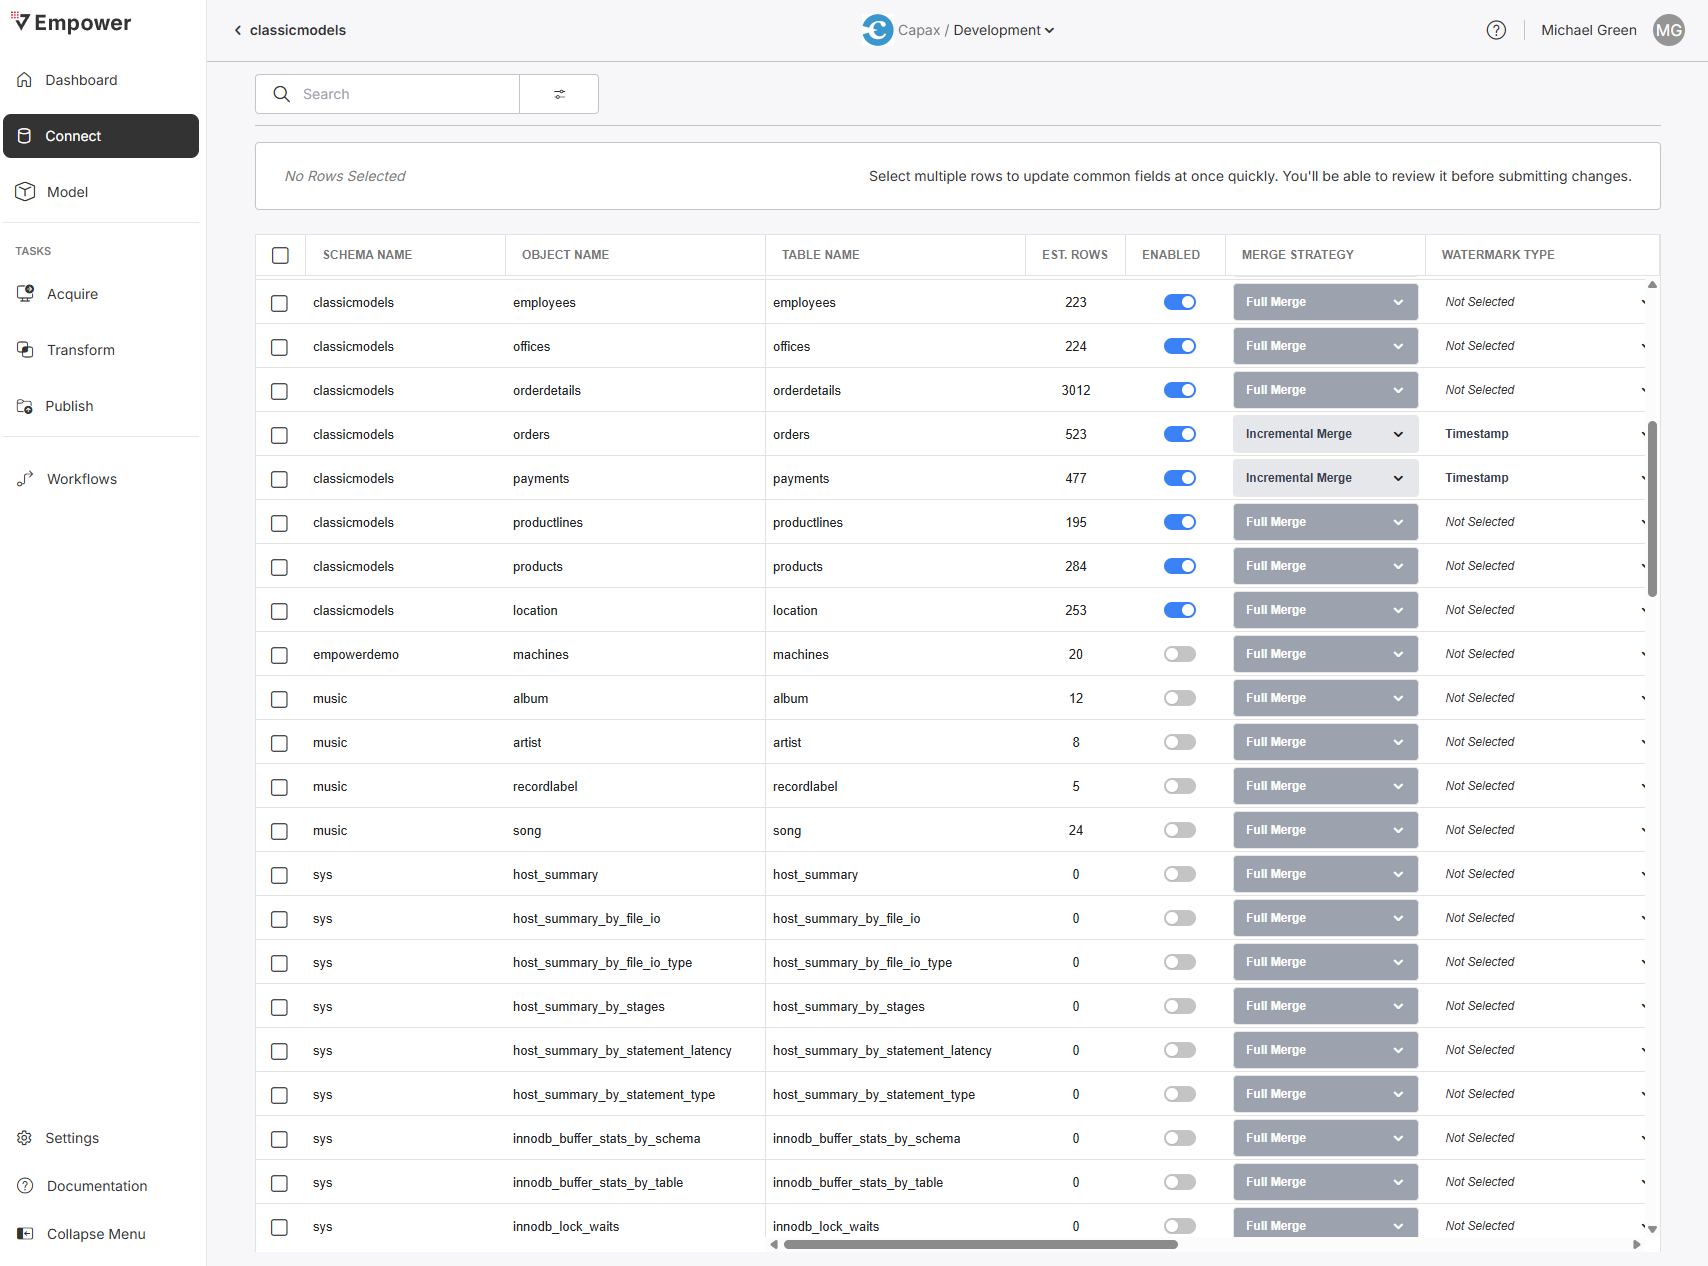
Task: Disable the products enabled toggle
Action: (1180, 566)
